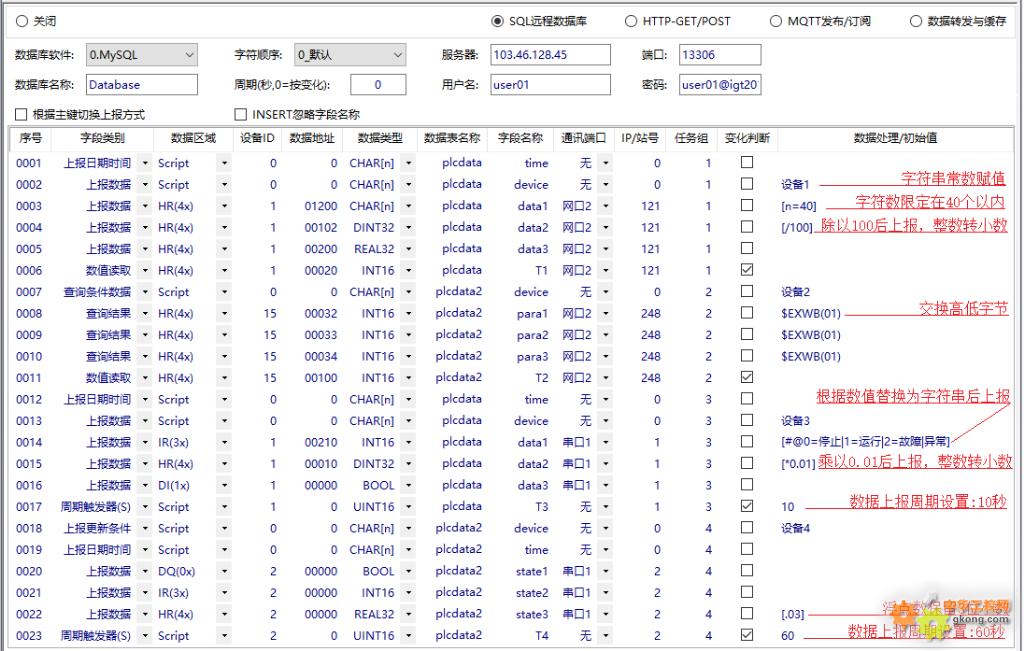
Task: Click the field name cell T4
Action: (541, 636)
